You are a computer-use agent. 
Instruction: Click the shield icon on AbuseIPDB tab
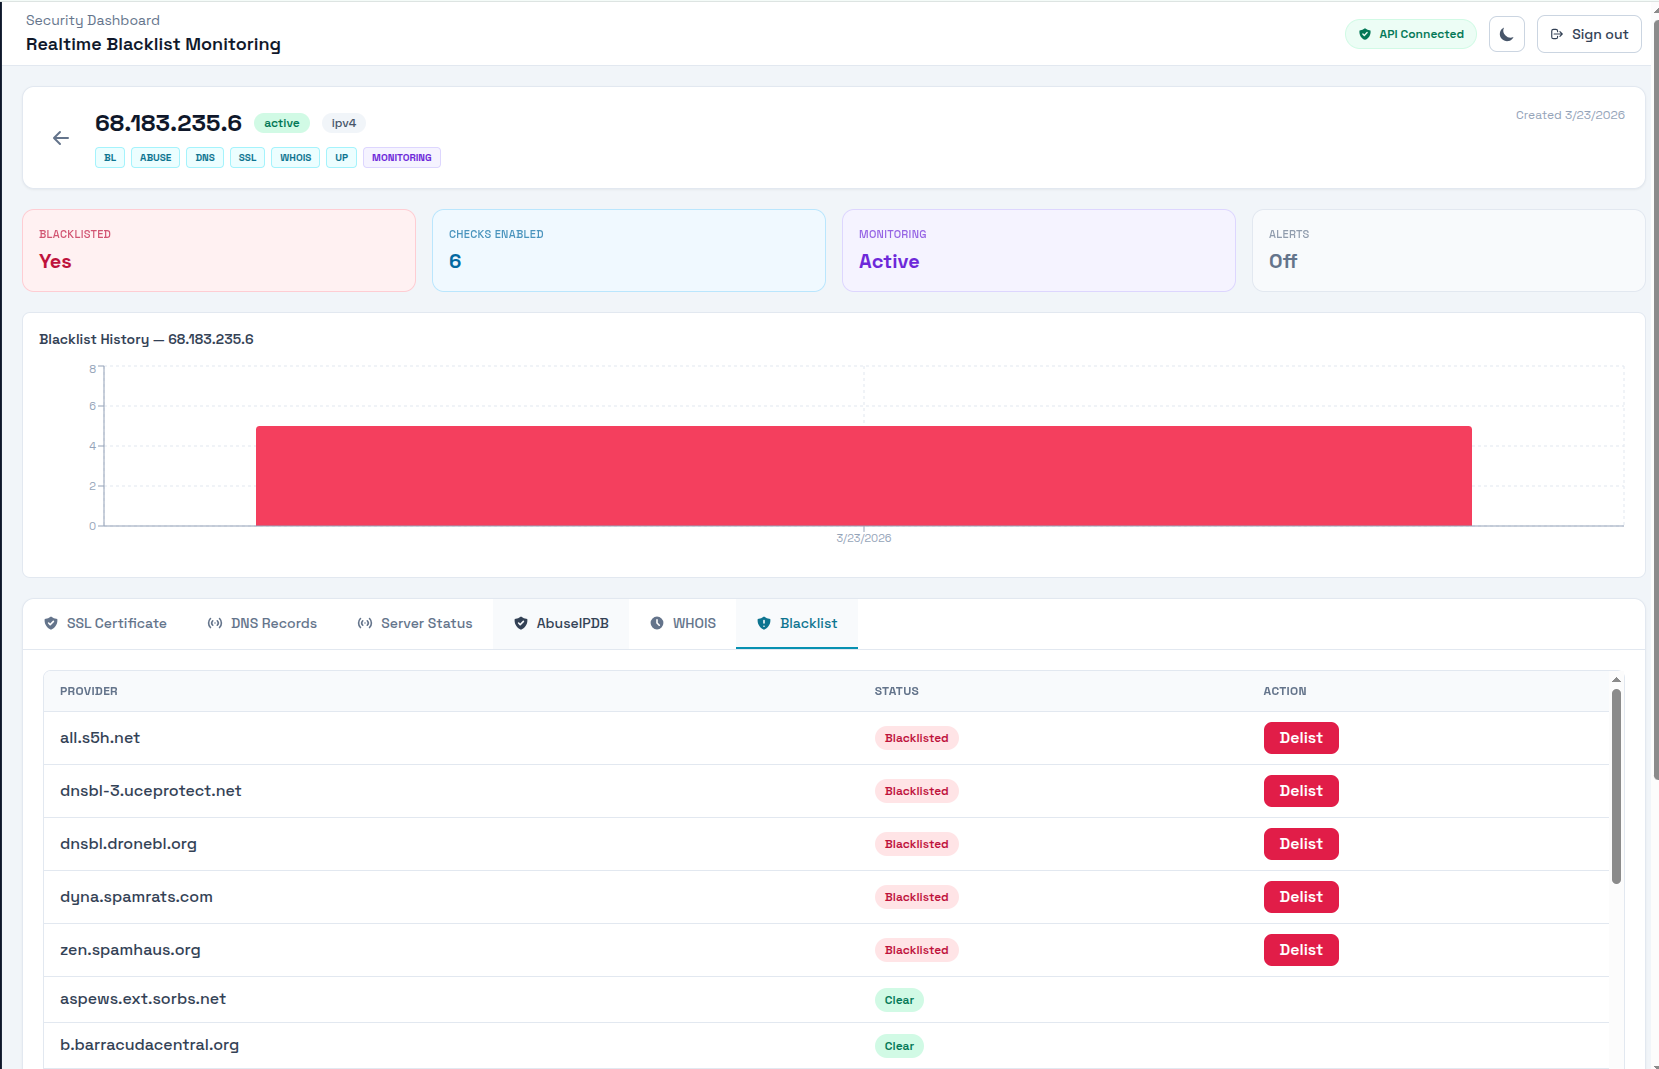521,623
